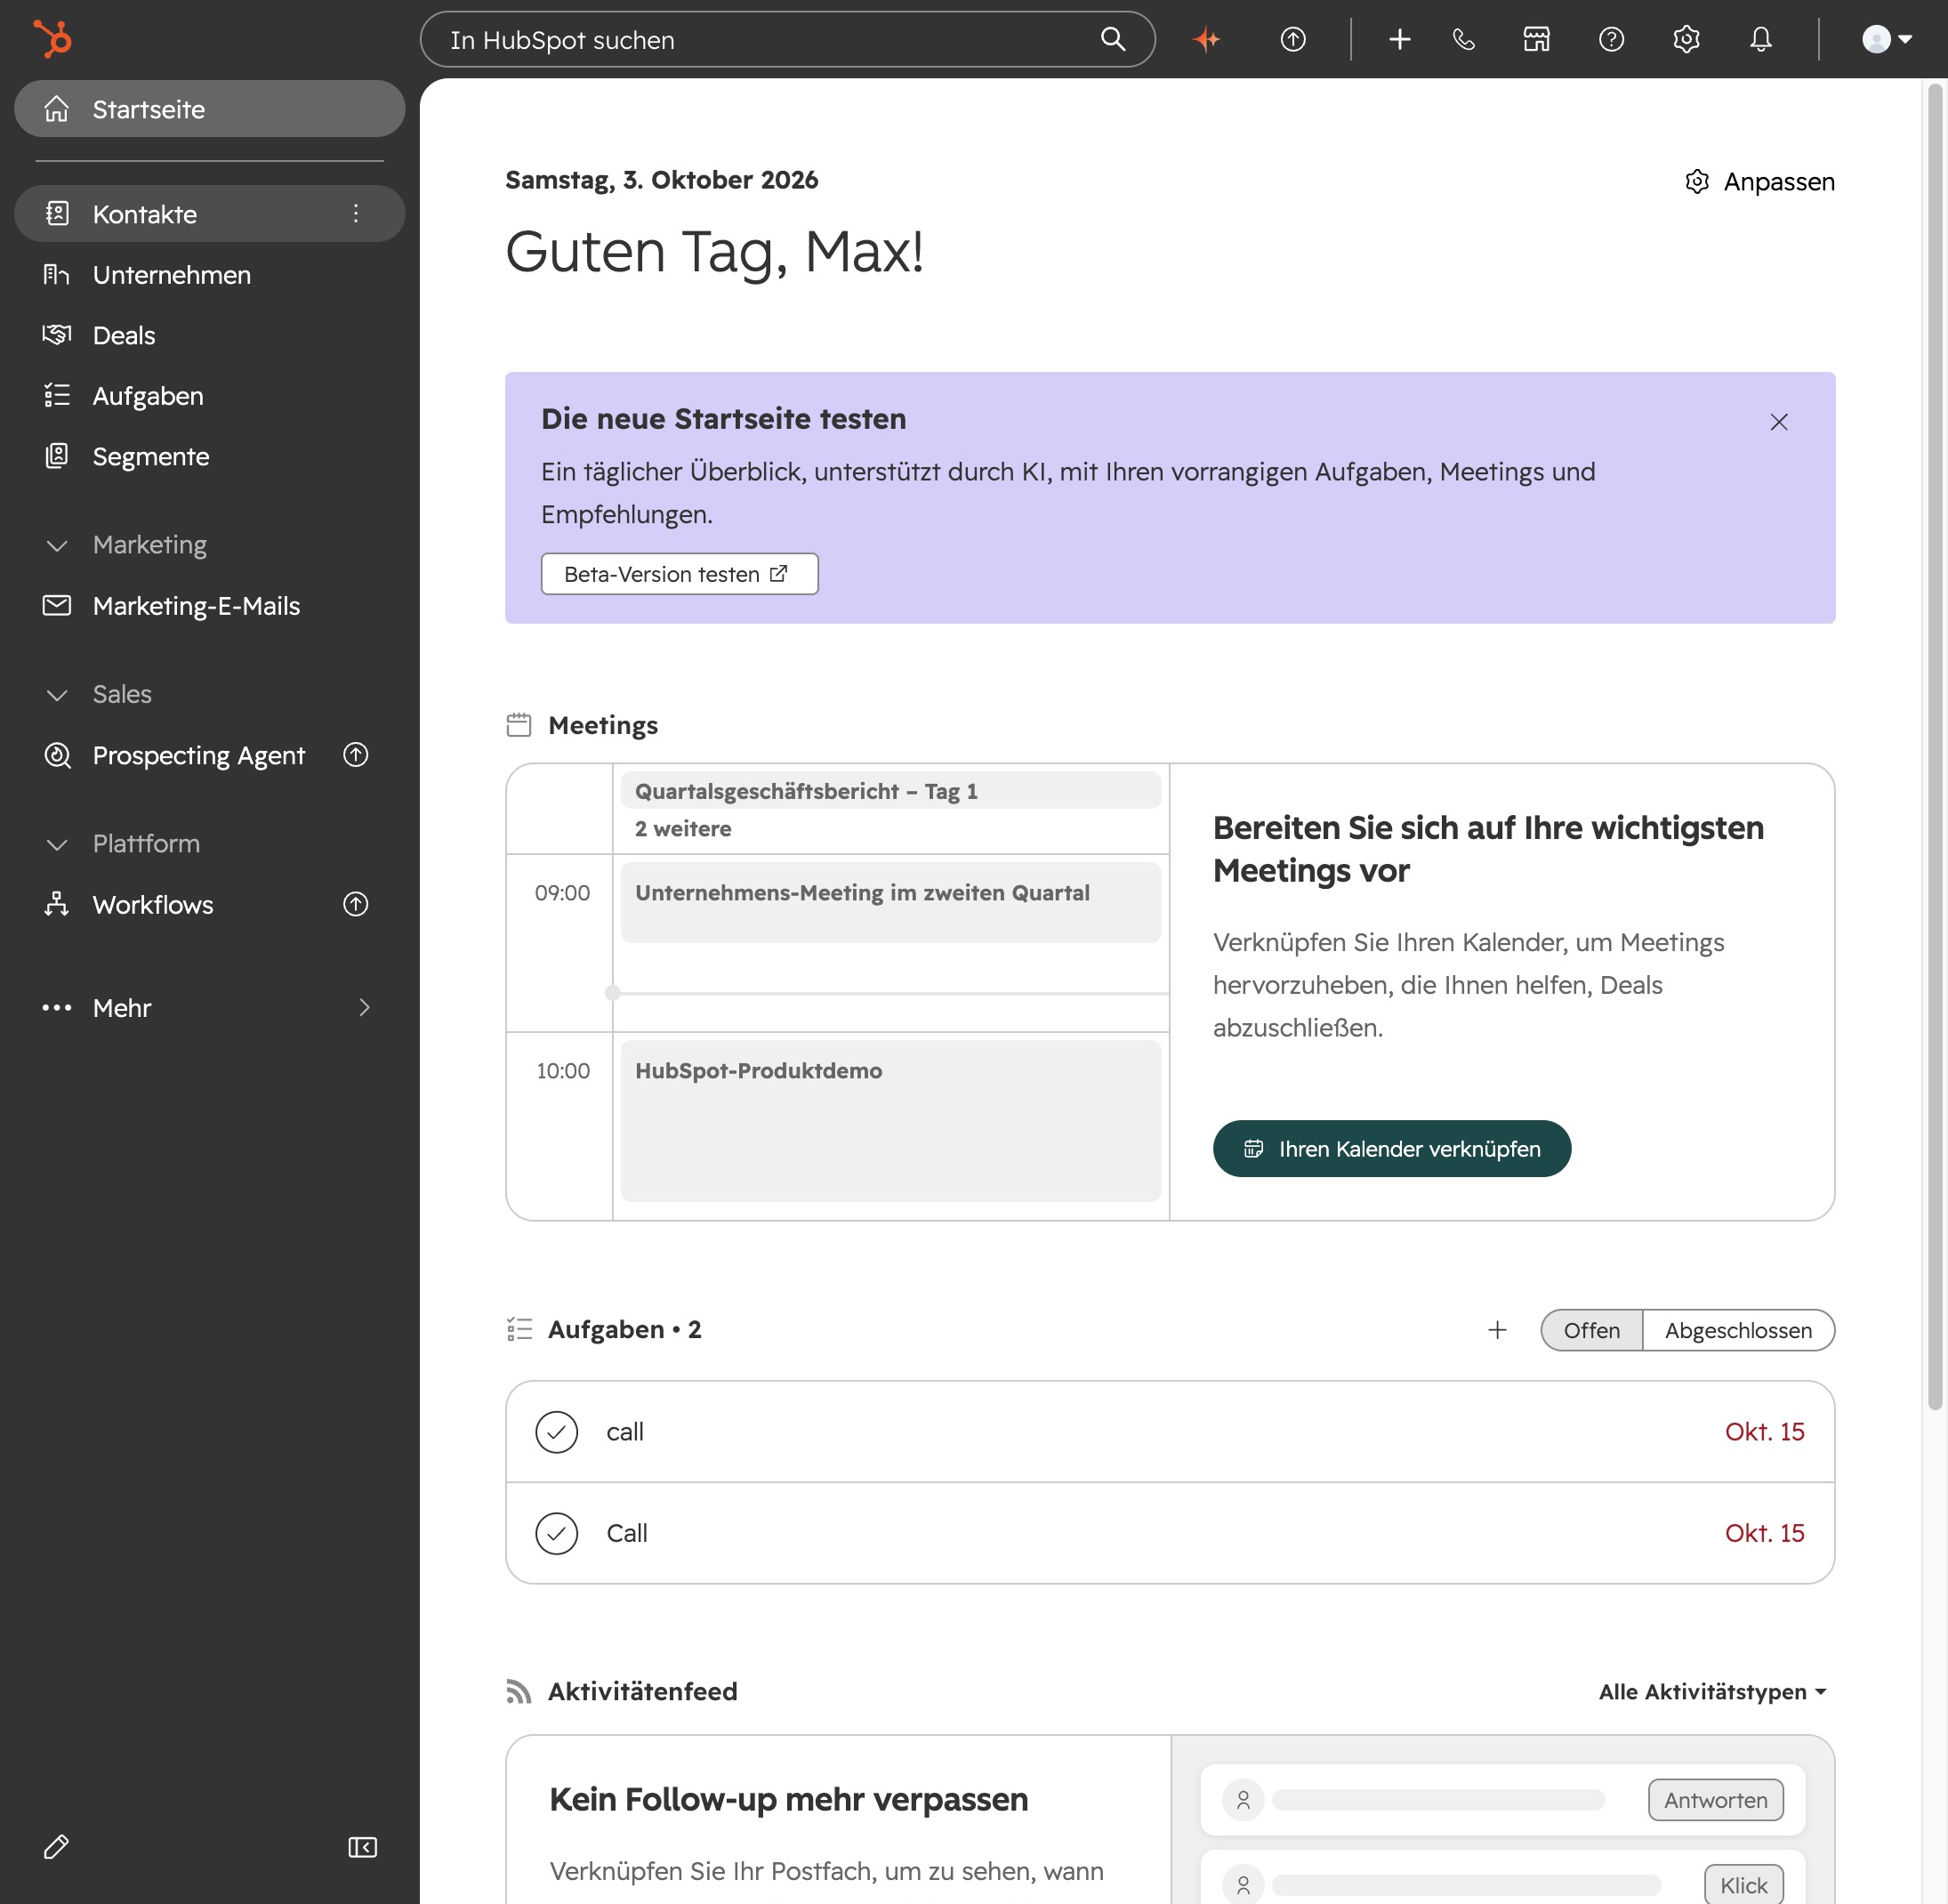Open the phone calling icon
The height and width of the screenshot is (1904, 1948).
click(1463, 39)
